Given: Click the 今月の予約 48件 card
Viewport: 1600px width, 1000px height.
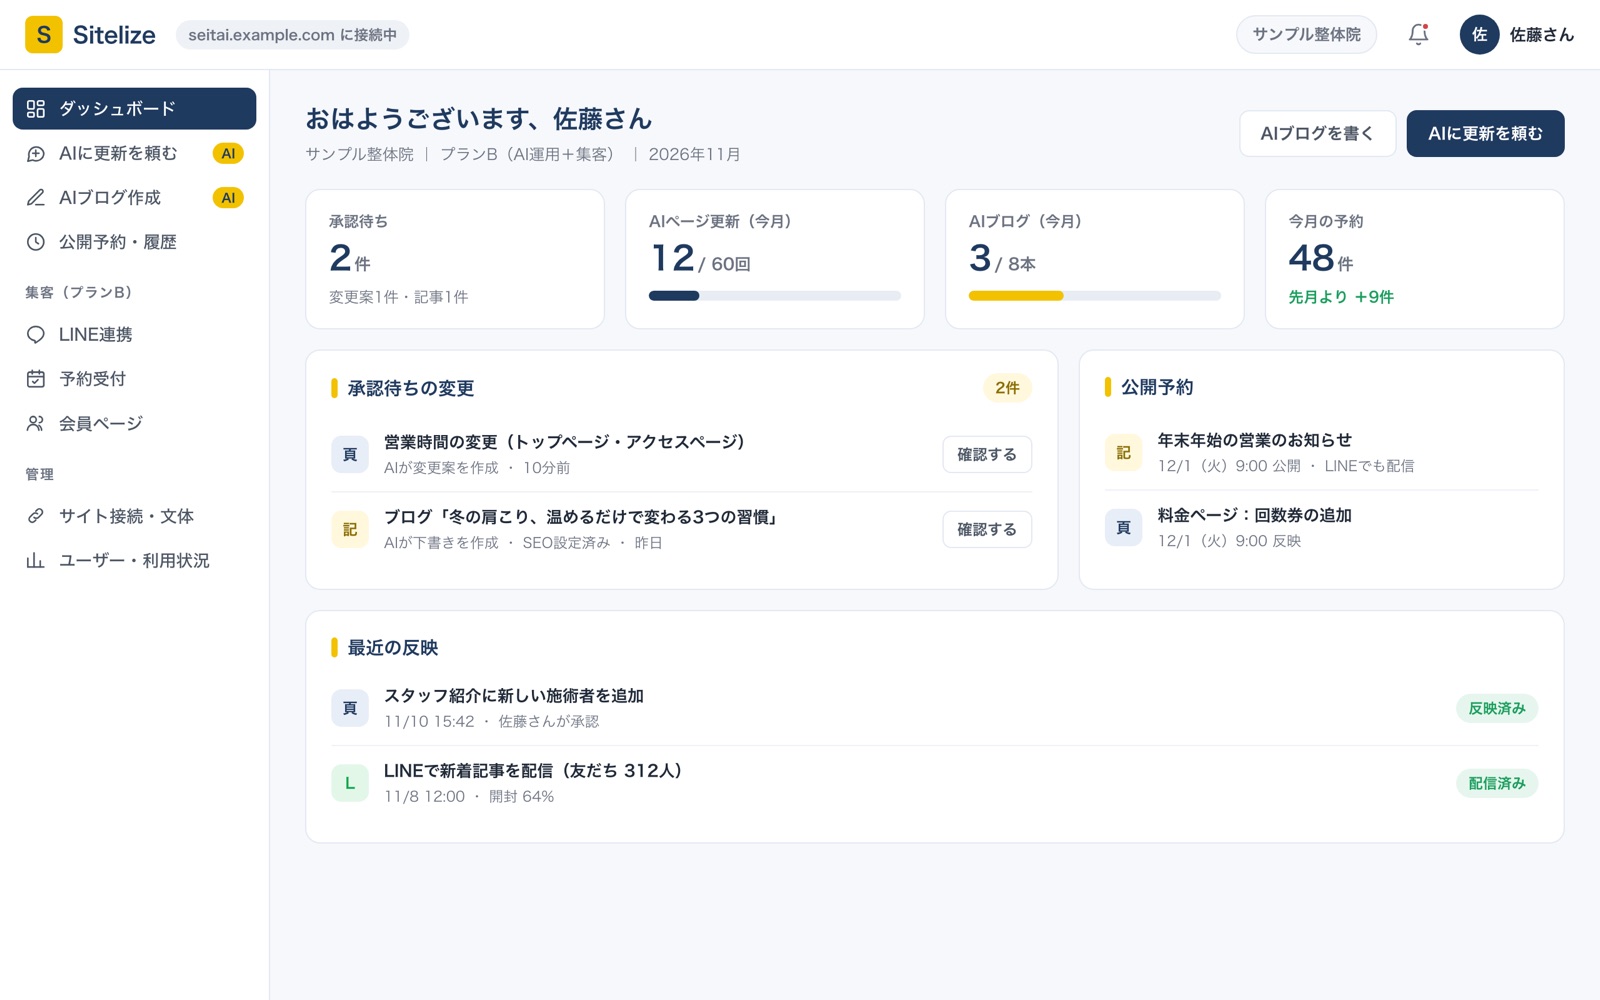Looking at the screenshot, I should [x=1414, y=259].
